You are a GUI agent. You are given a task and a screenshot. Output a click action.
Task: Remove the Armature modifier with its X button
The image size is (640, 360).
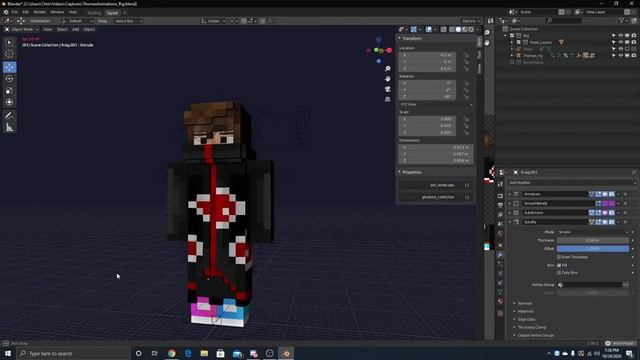point(625,194)
